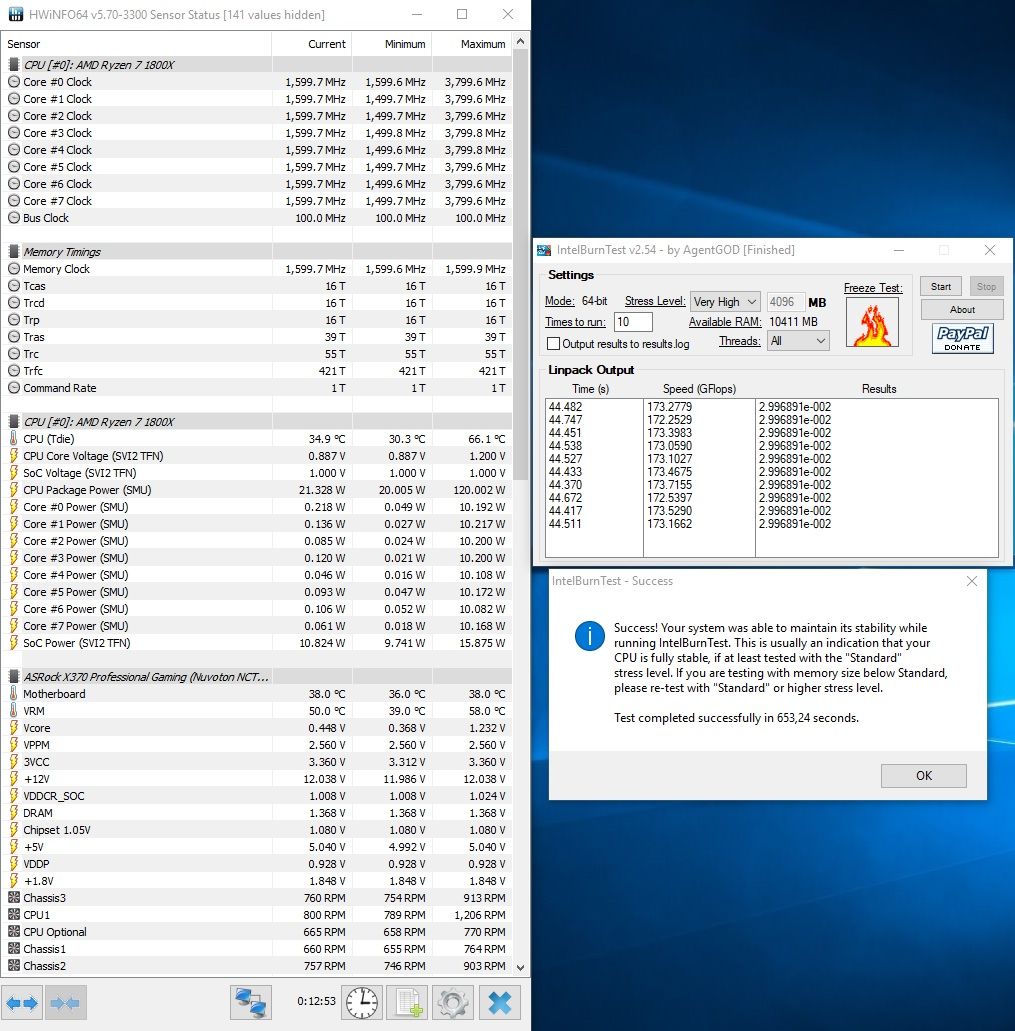Select the SoC Voltage (SVI2 TFN) row
The image size is (1015, 1031).
point(257,473)
